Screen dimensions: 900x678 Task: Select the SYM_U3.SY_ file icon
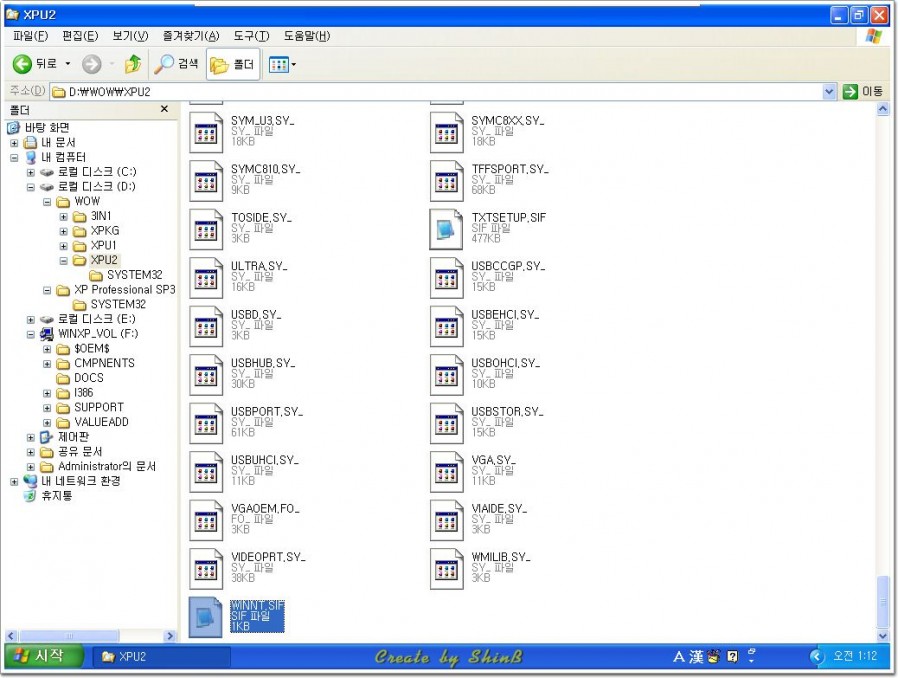coord(206,133)
